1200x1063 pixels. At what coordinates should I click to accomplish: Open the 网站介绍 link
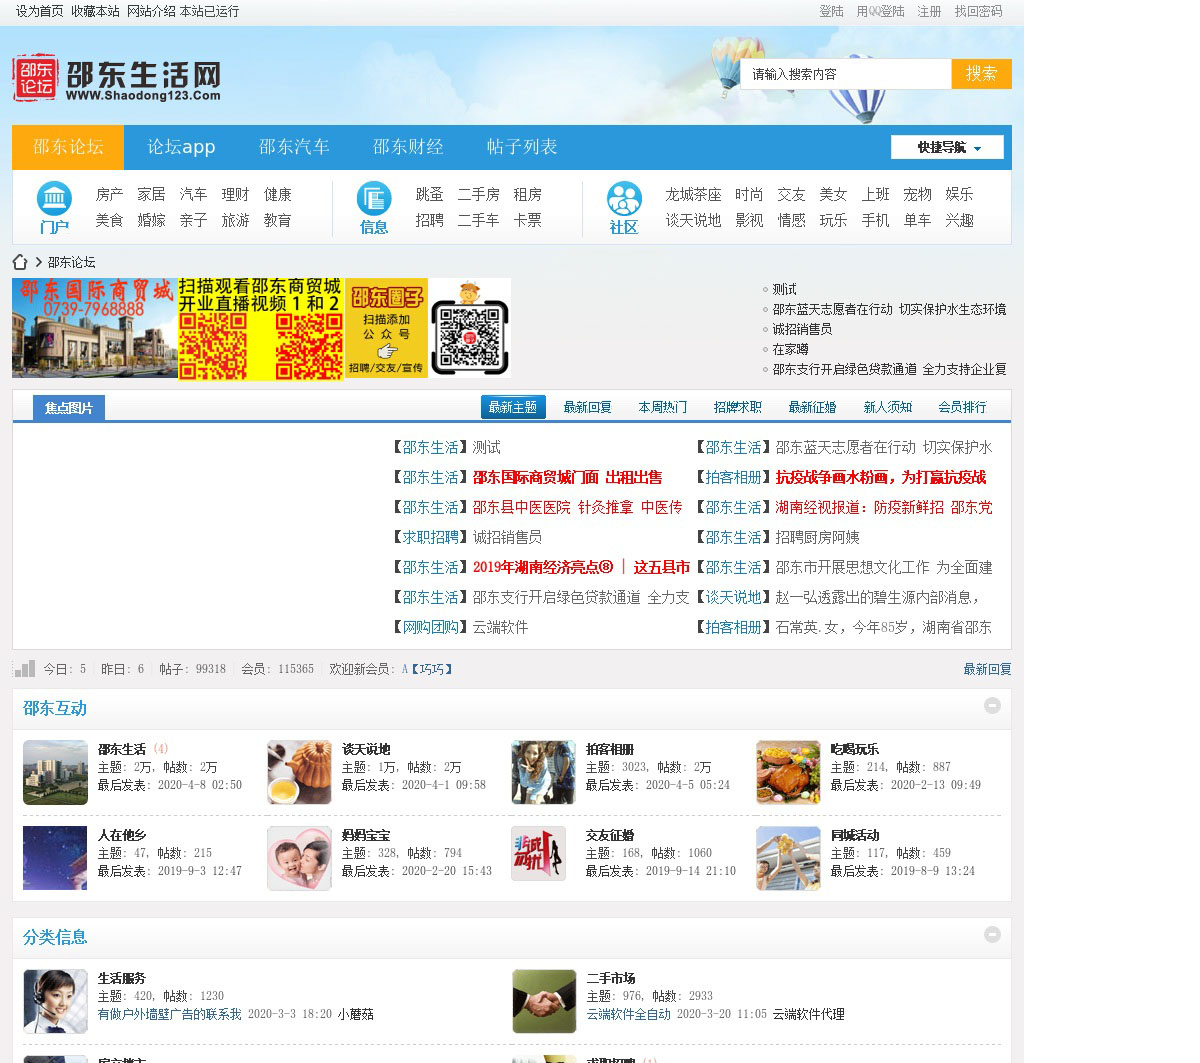152,11
